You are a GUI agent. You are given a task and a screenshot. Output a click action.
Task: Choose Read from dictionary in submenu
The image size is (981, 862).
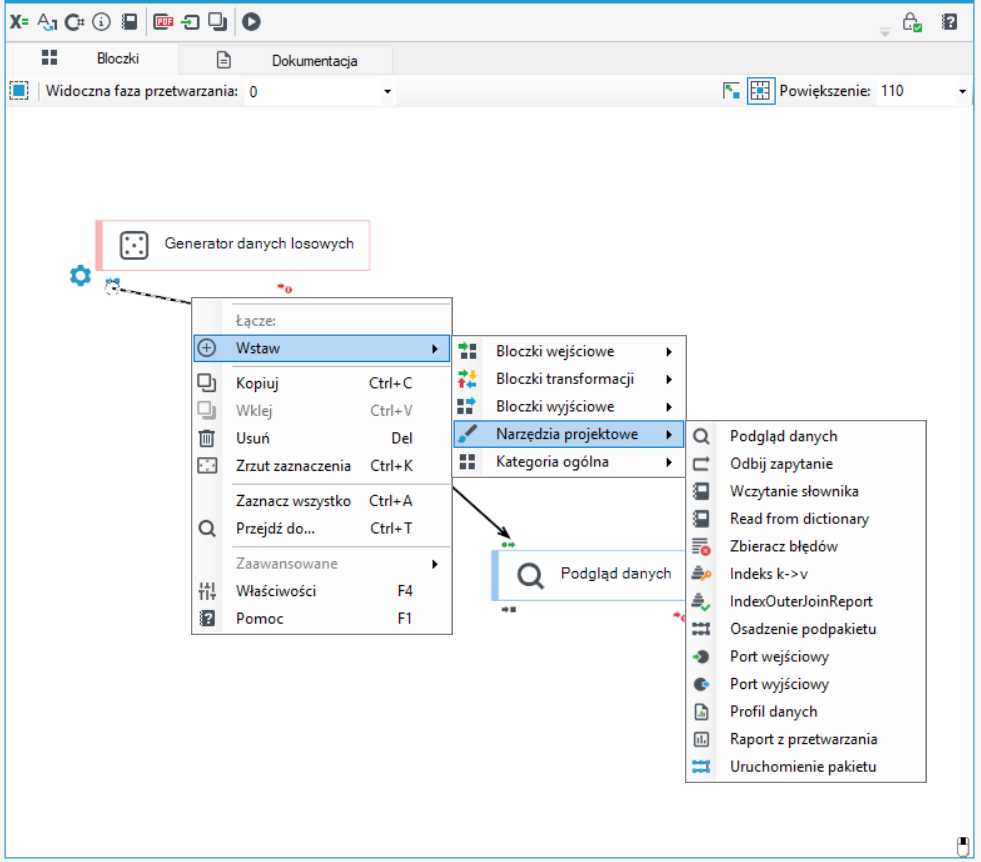click(x=806, y=519)
